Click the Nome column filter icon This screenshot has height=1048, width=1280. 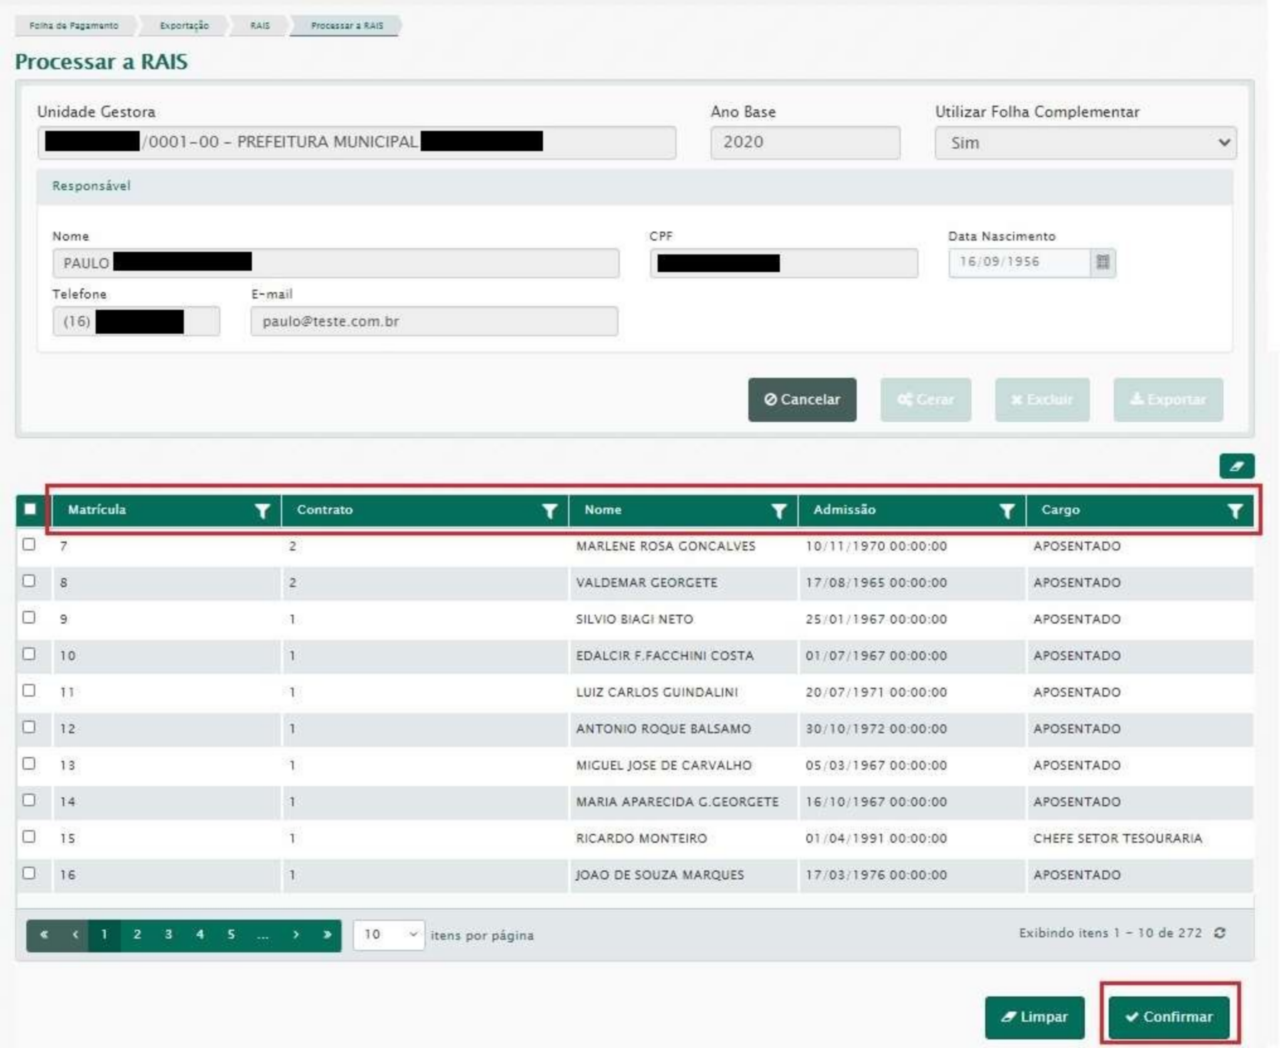tap(778, 511)
